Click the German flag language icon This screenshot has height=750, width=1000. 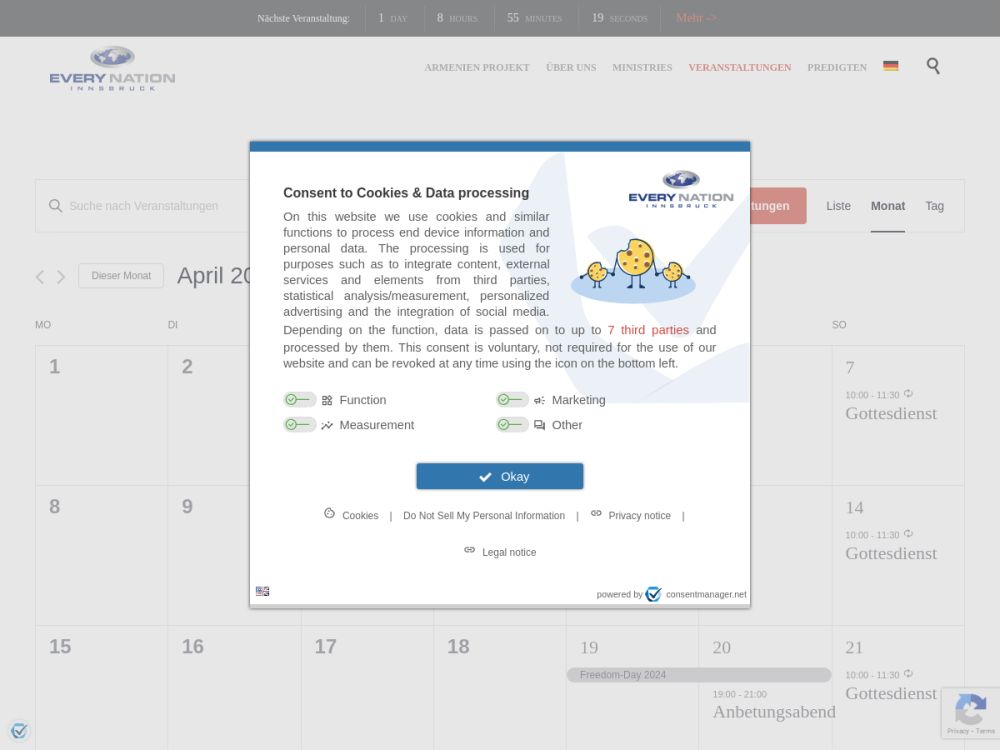(x=890, y=66)
